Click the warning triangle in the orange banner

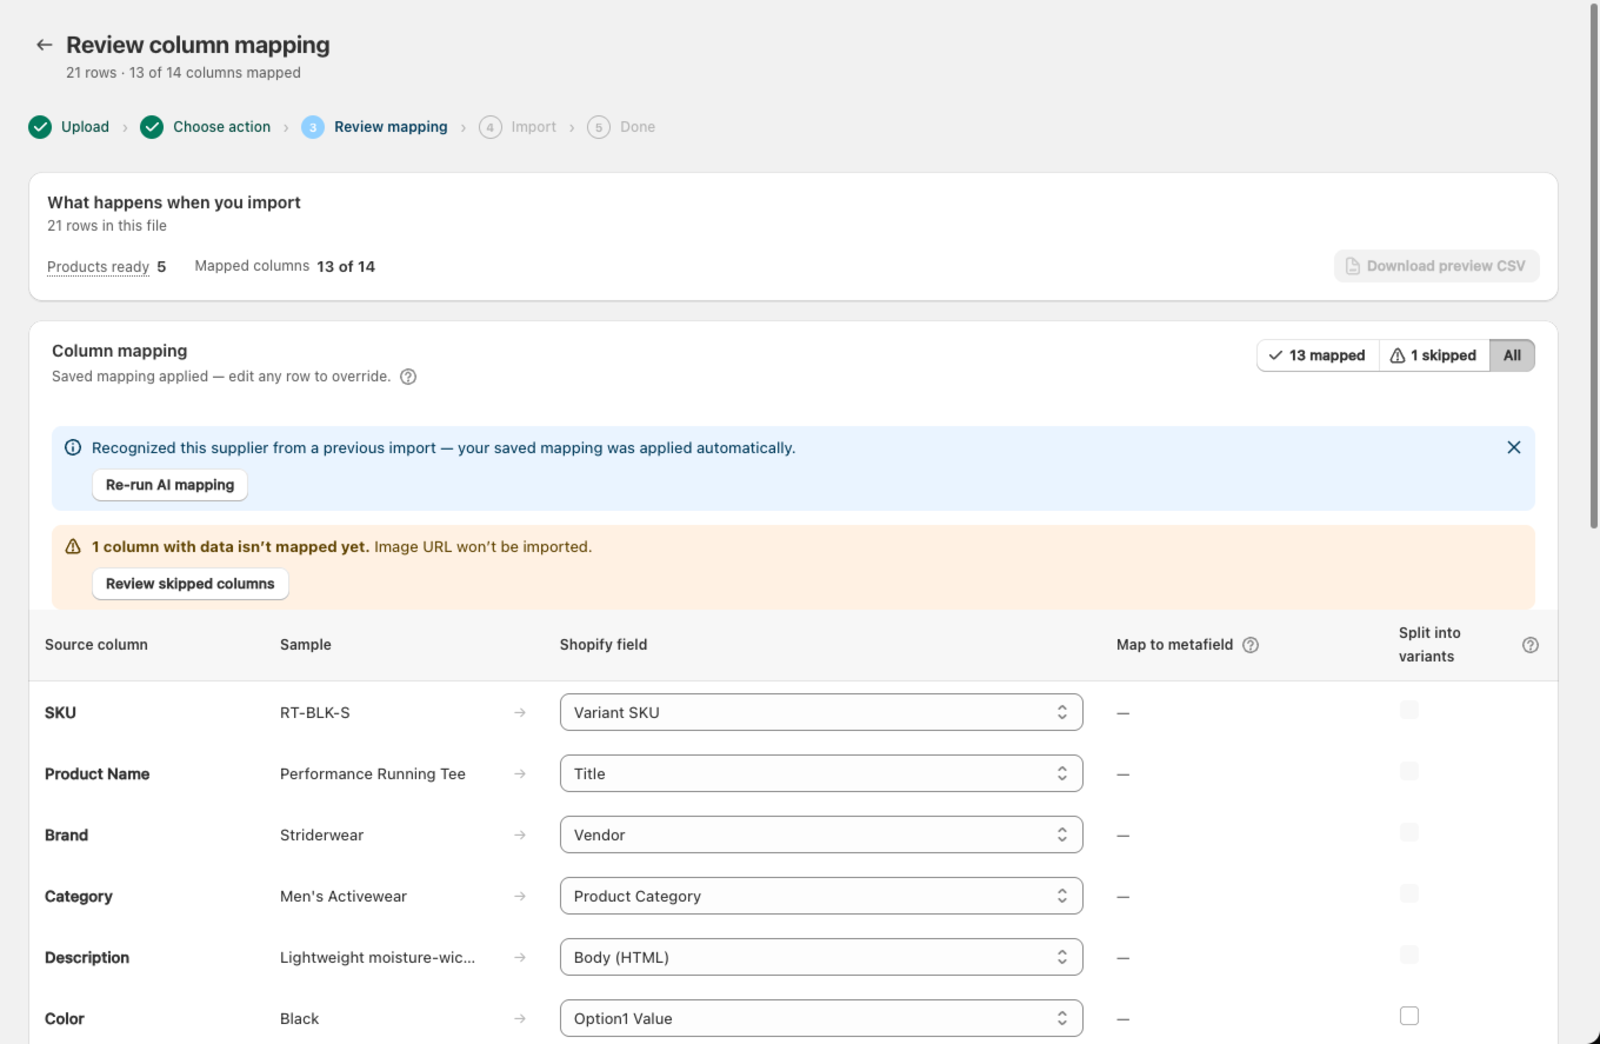coord(73,547)
